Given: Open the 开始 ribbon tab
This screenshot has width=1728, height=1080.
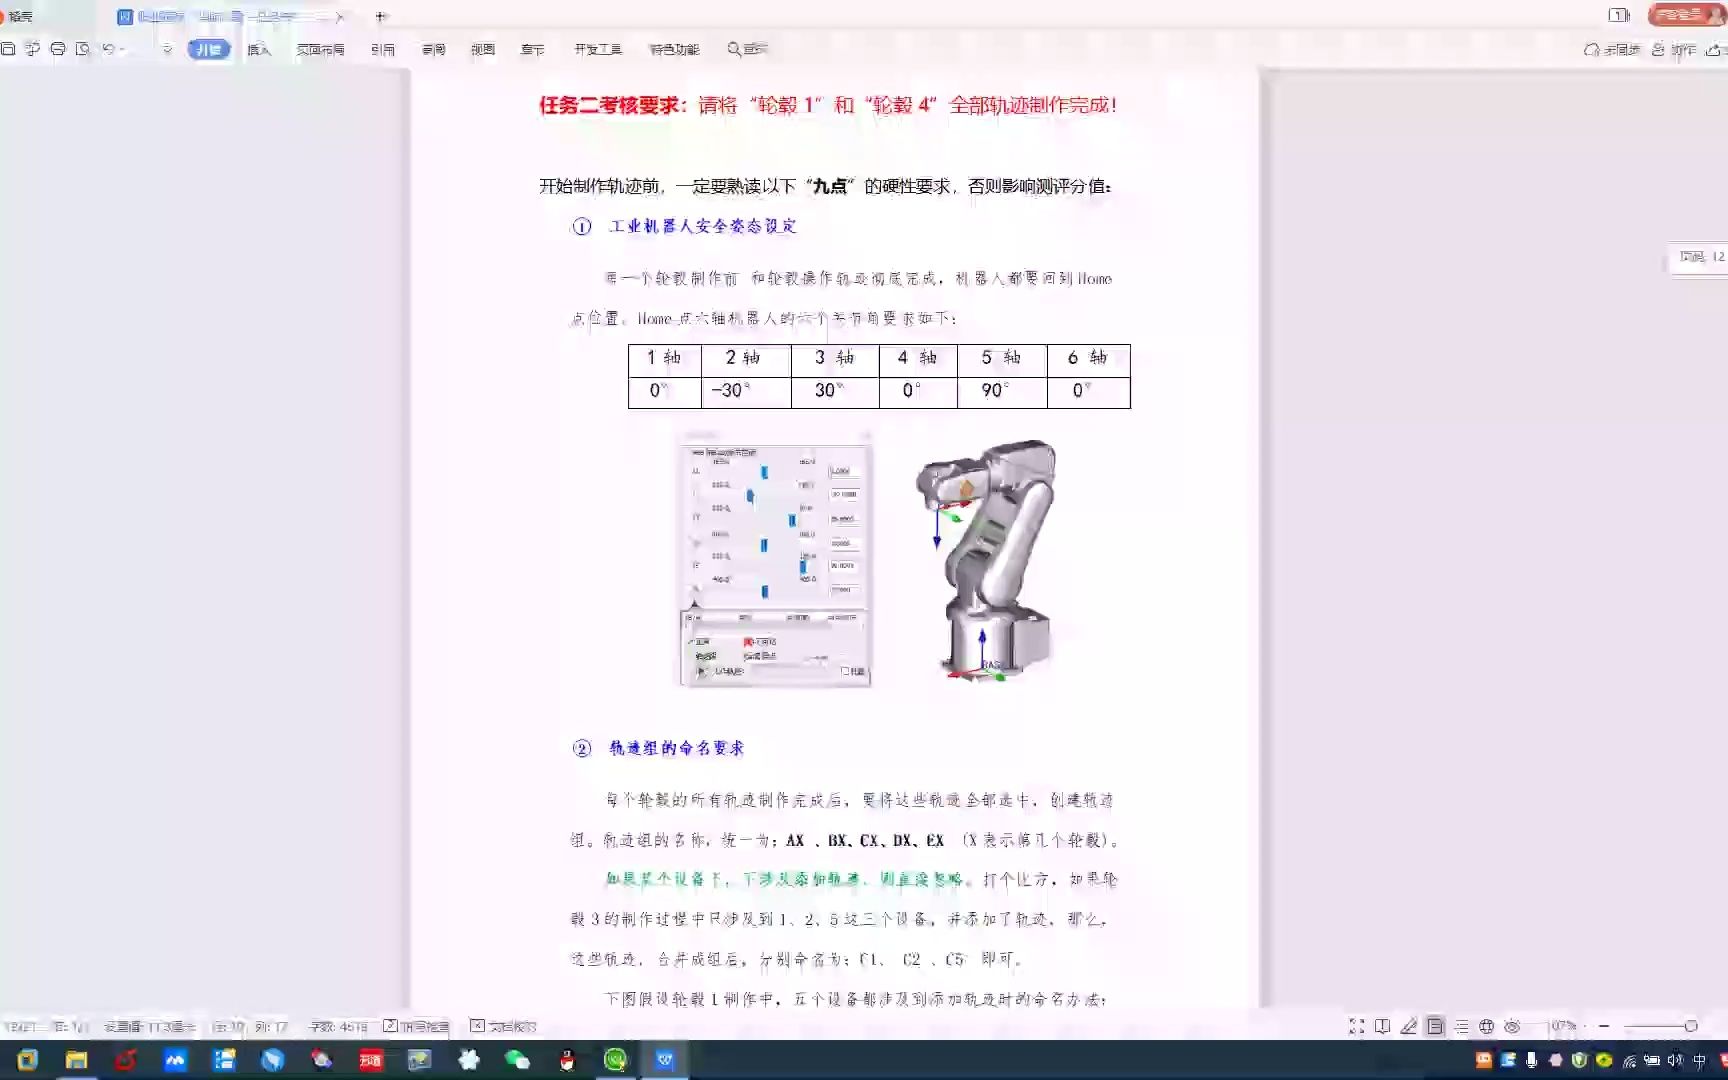Looking at the screenshot, I should tap(209, 49).
